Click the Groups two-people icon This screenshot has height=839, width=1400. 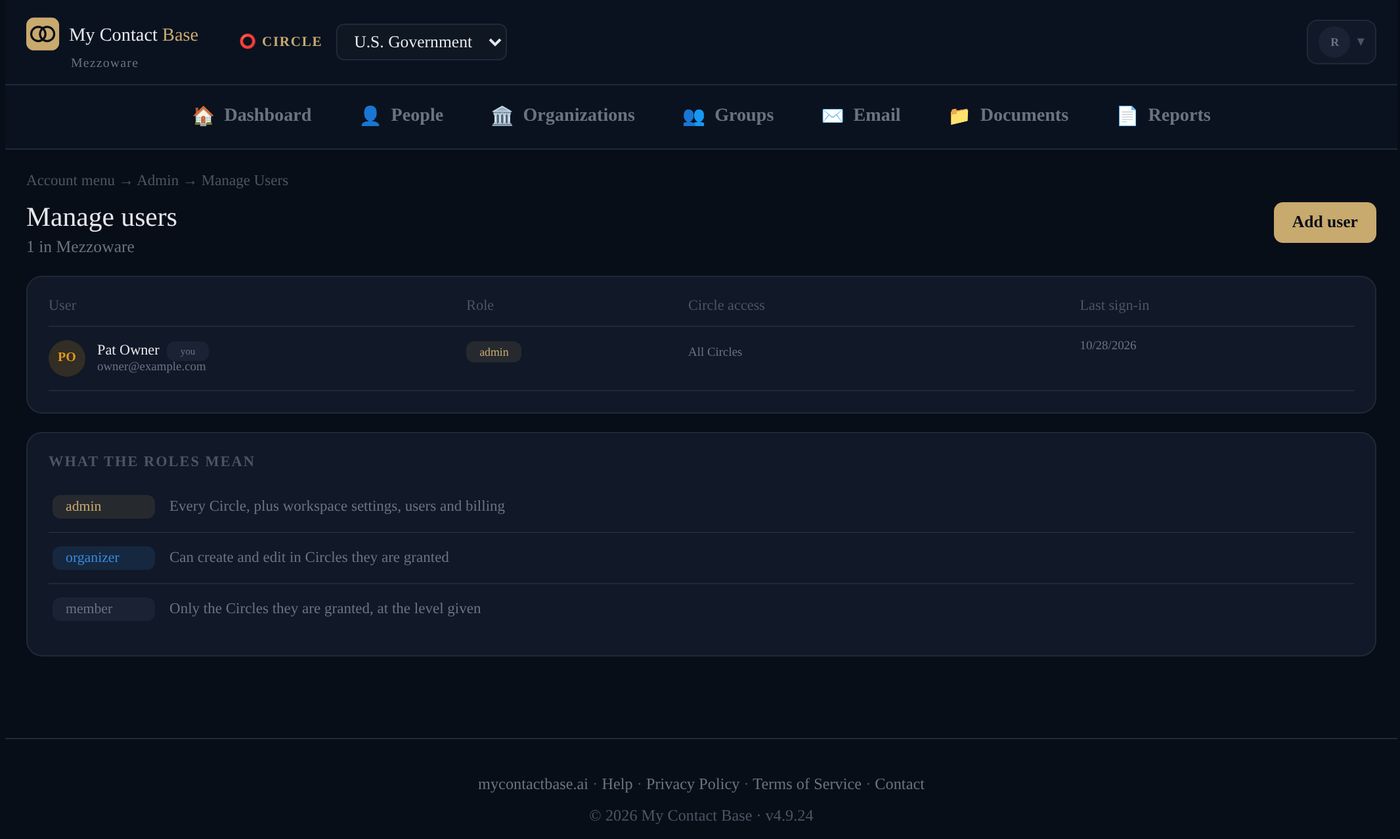pos(693,116)
